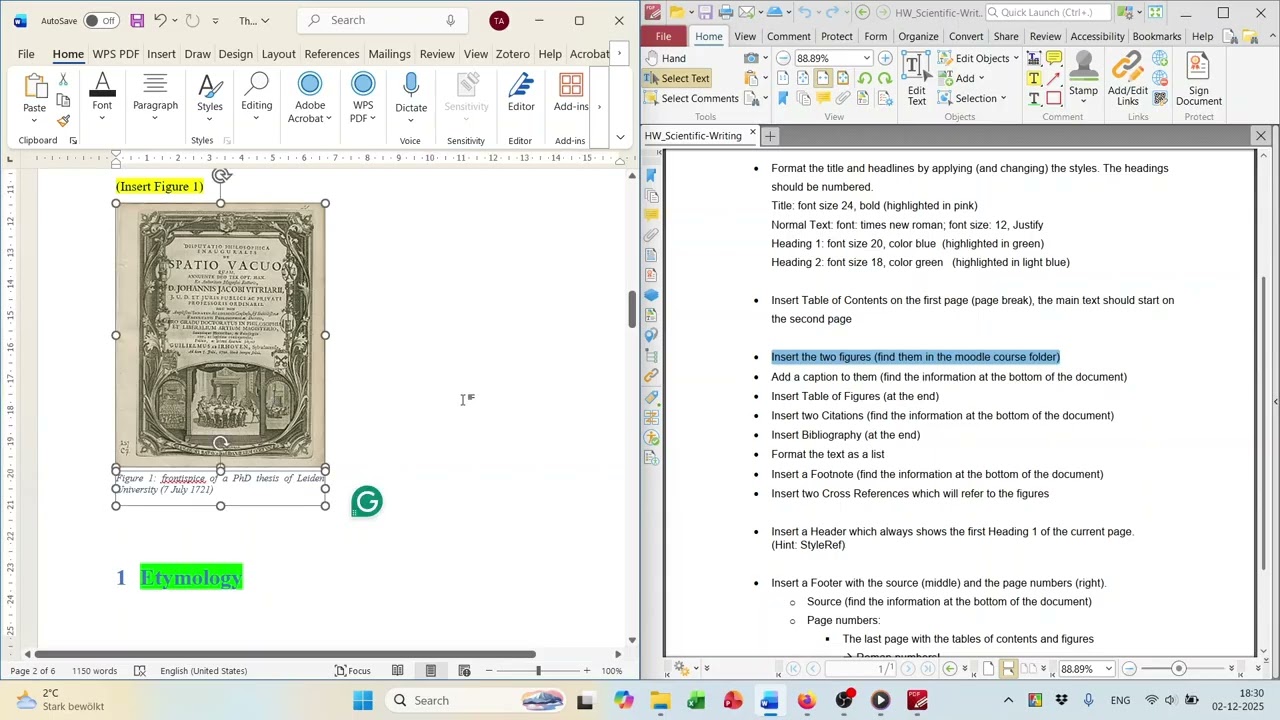
Task: Click the Add/Edit Links tool
Action: 1127,78
